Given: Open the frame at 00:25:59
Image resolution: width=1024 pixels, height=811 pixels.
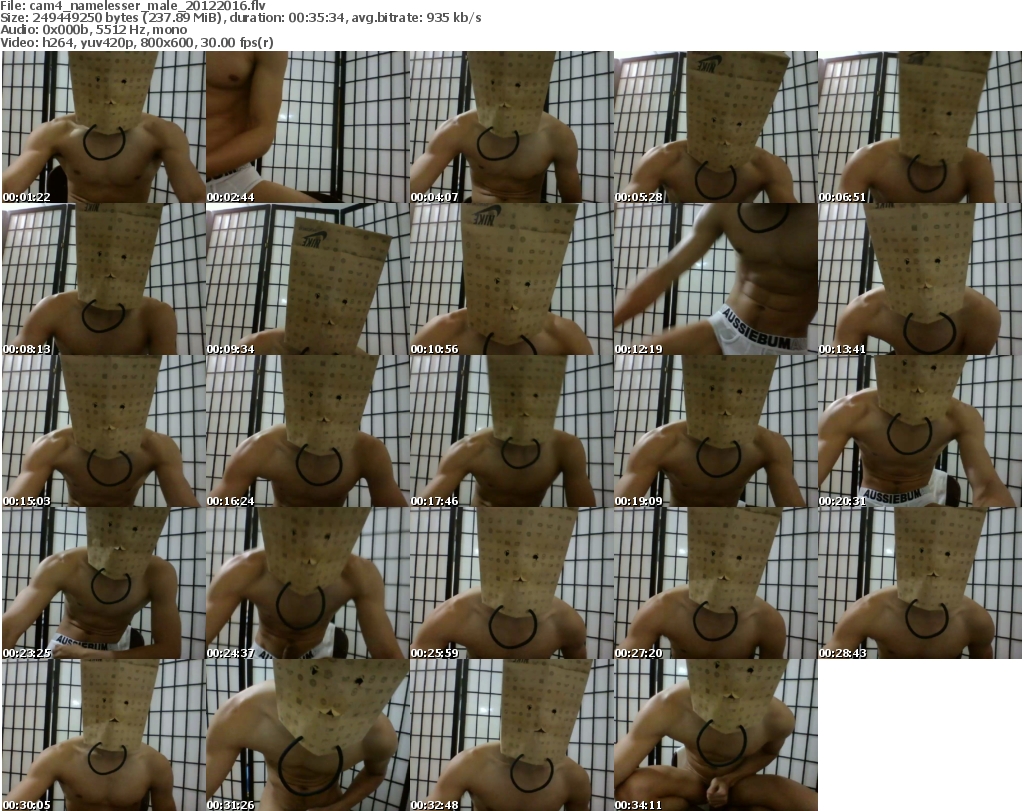Looking at the screenshot, I should click(511, 583).
